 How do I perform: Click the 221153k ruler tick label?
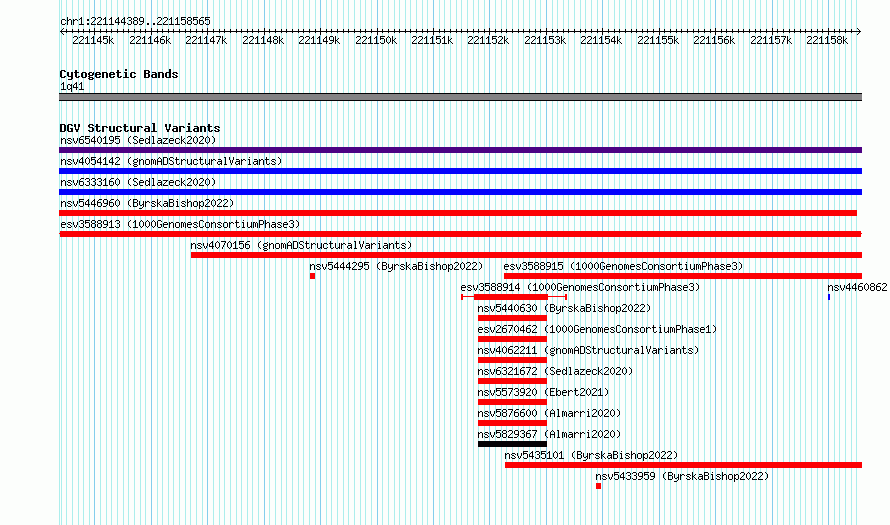tap(545, 40)
